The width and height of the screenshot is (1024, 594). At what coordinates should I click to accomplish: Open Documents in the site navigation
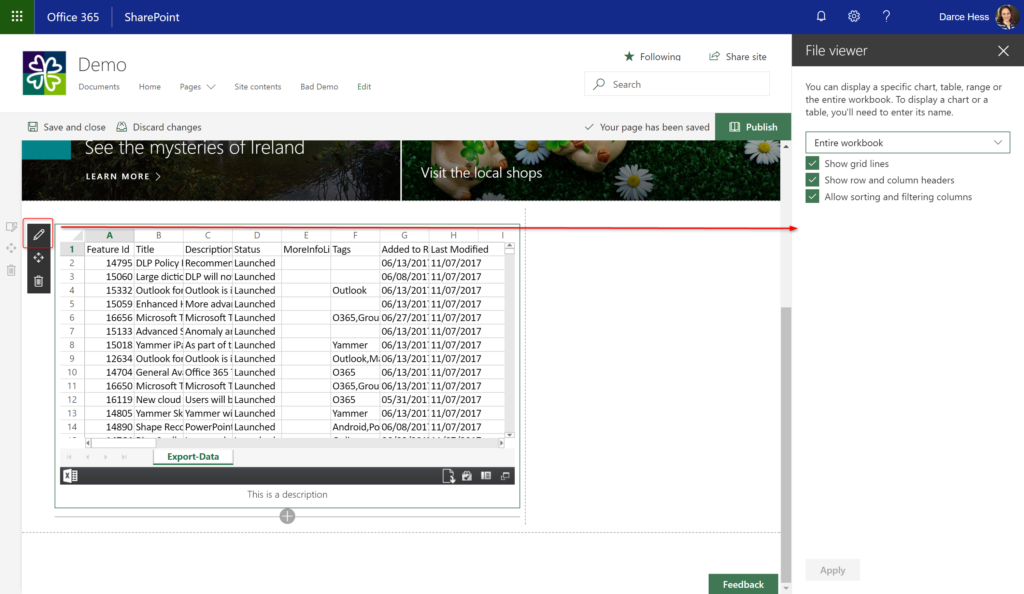[99, 86]
